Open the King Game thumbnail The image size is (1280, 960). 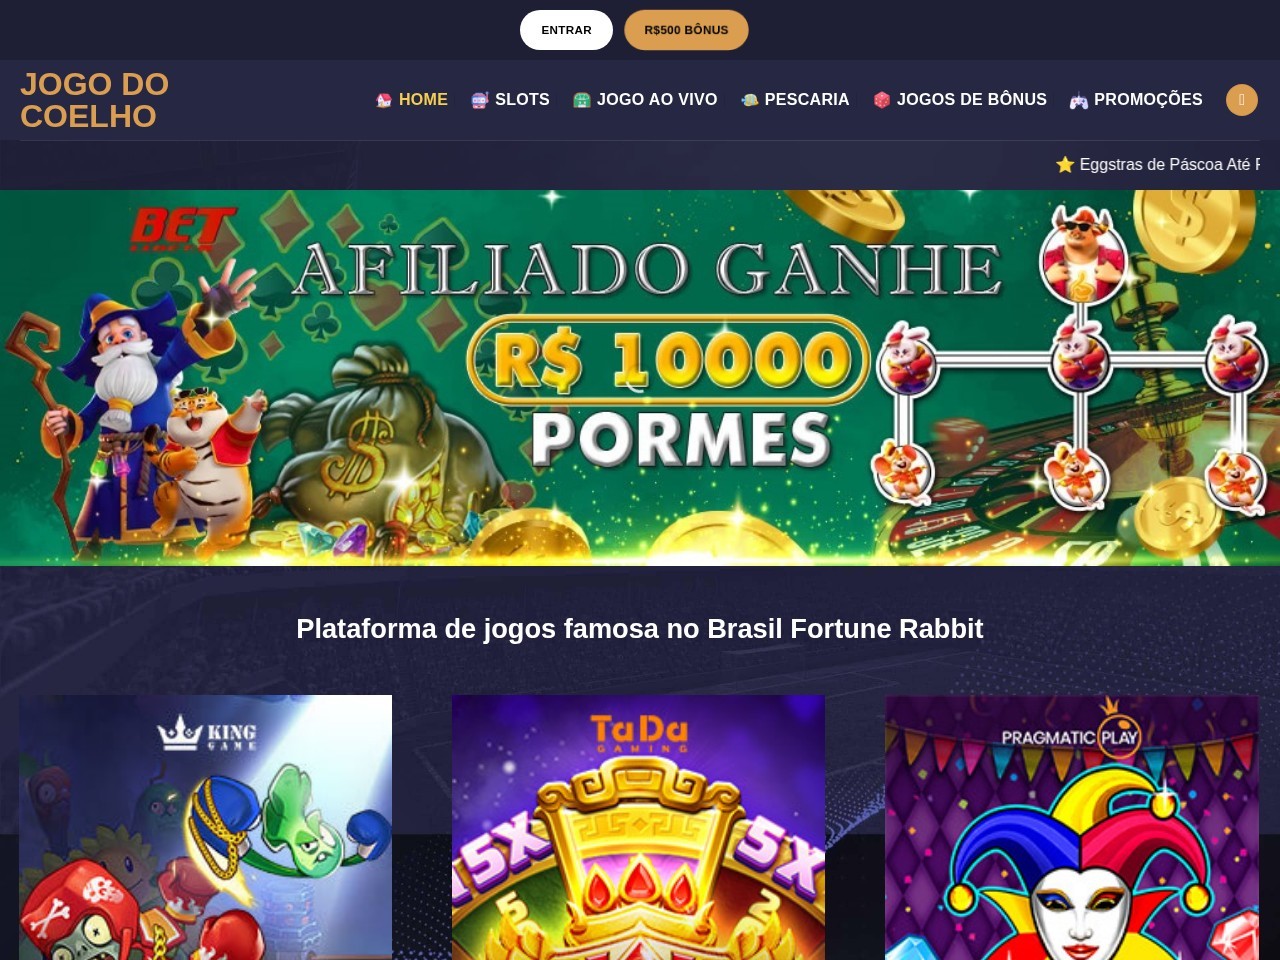205,828
